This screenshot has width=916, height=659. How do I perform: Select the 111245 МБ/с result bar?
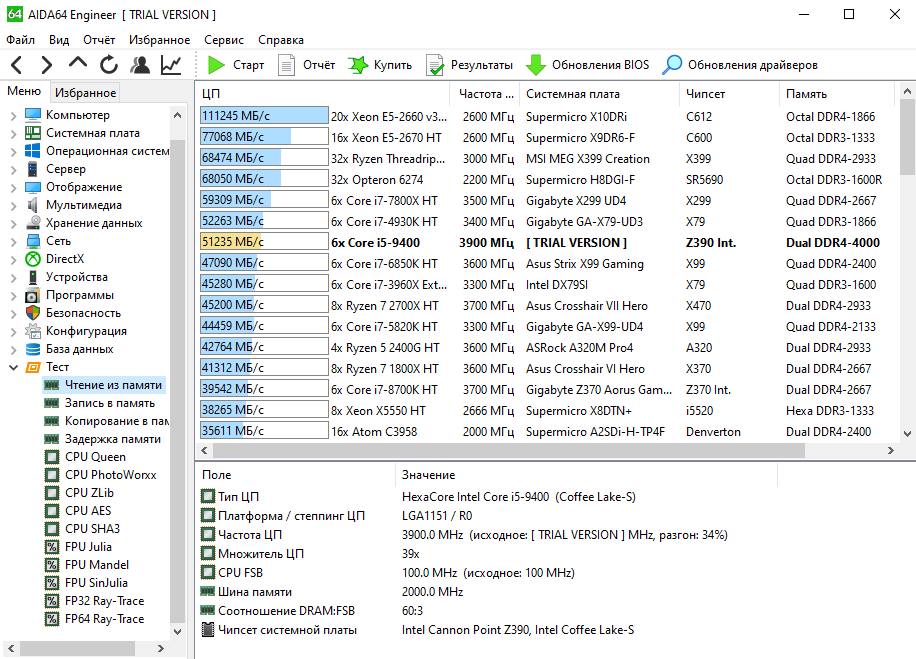pos(264,116)
